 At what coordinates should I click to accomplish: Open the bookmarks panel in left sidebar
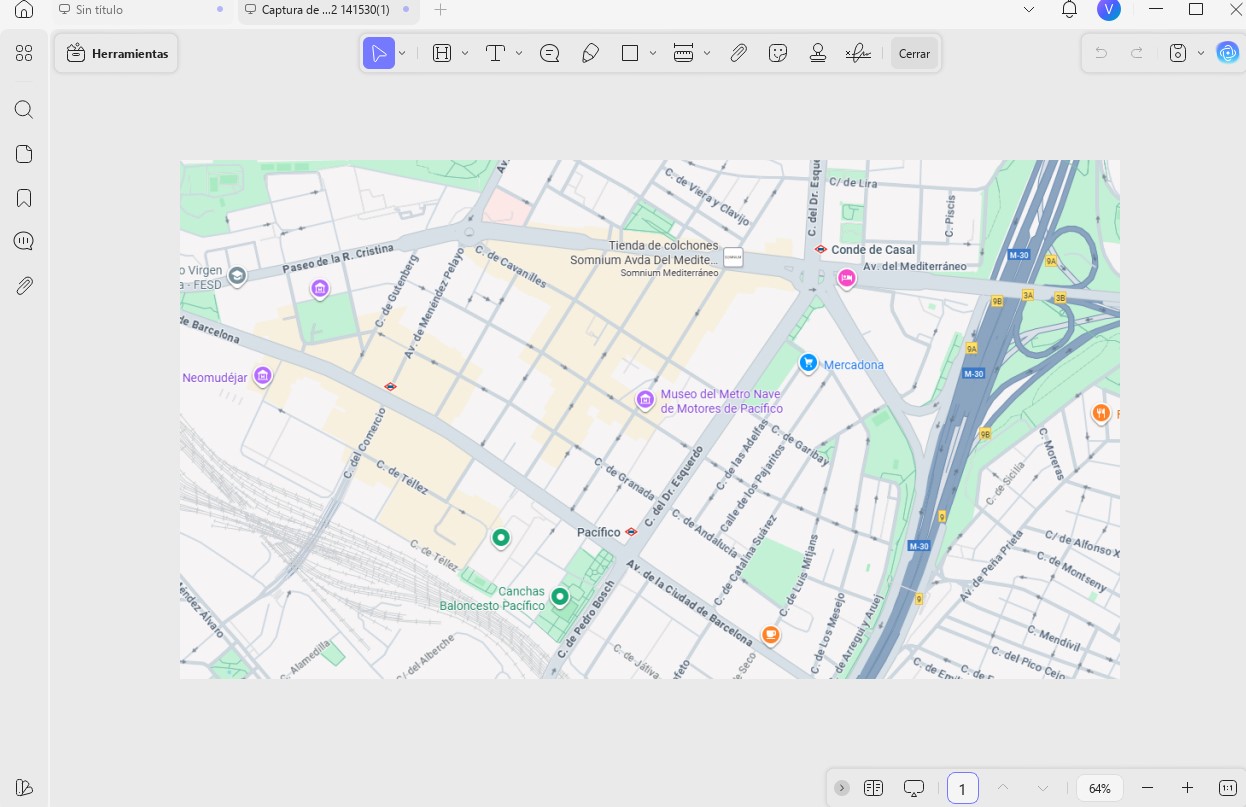pos(24,198)
